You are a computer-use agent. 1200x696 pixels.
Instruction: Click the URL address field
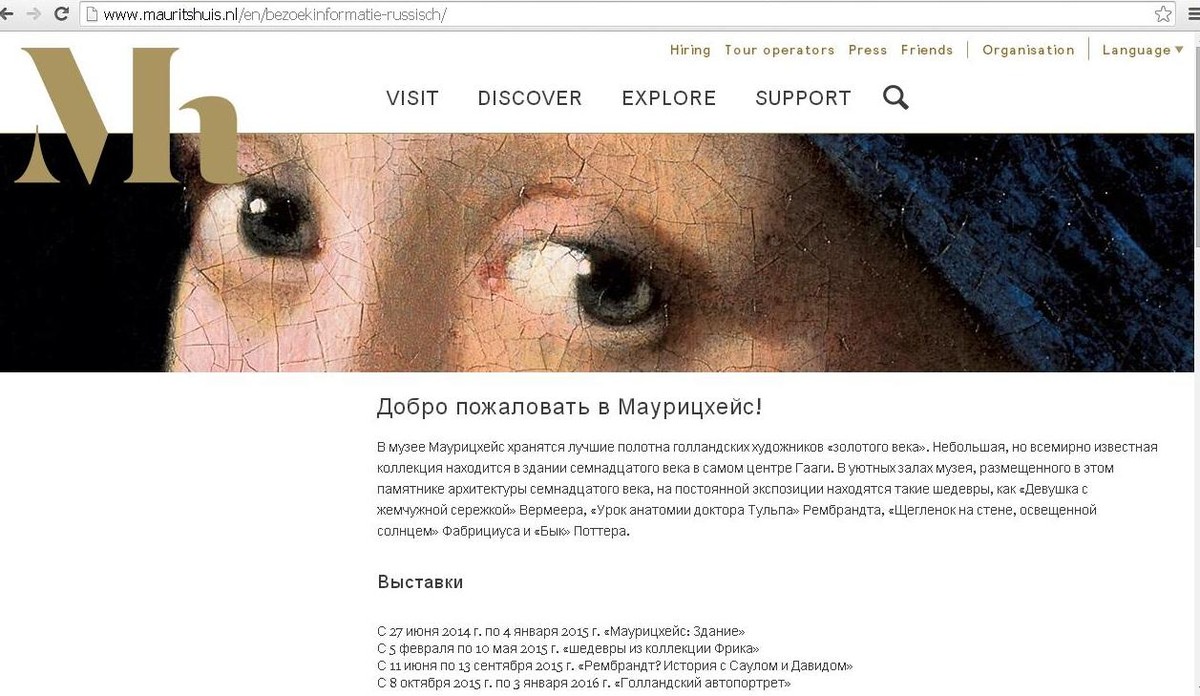pyautogui.click(x=620, y=14)
